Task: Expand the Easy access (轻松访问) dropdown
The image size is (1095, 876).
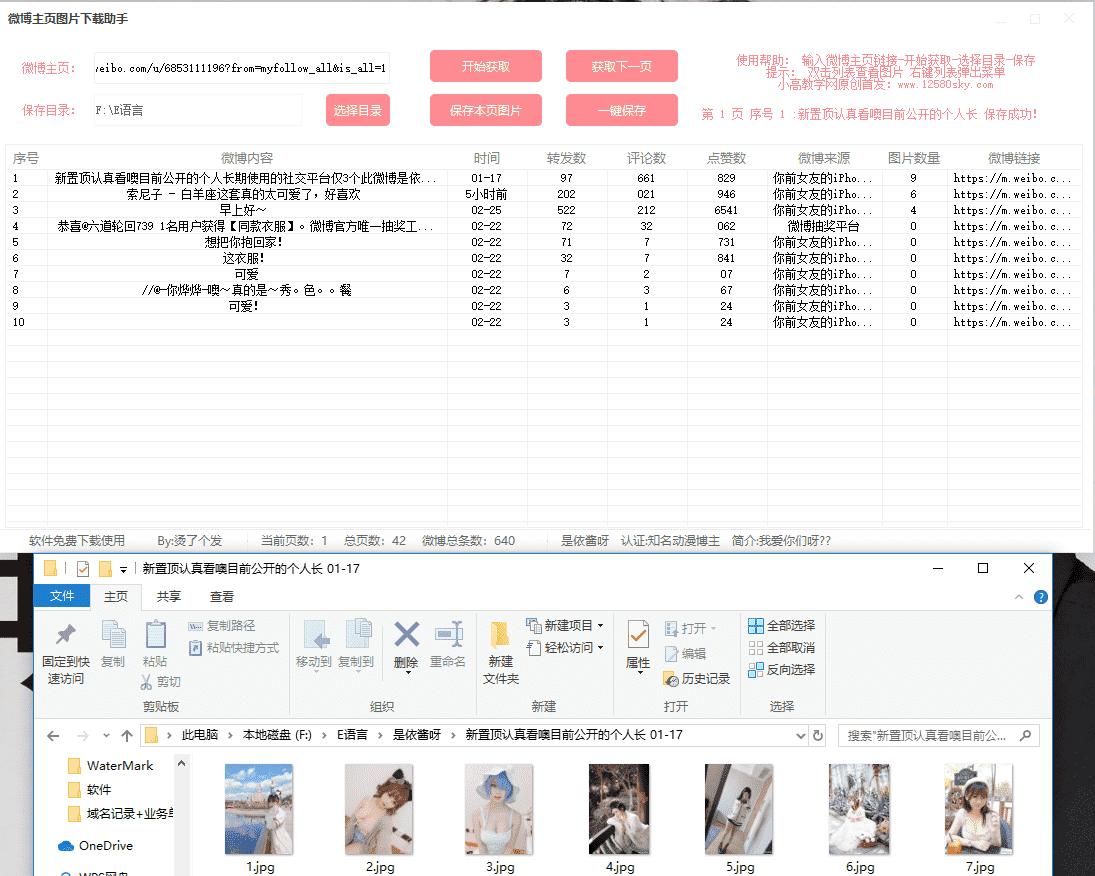Action: [600, 648]
